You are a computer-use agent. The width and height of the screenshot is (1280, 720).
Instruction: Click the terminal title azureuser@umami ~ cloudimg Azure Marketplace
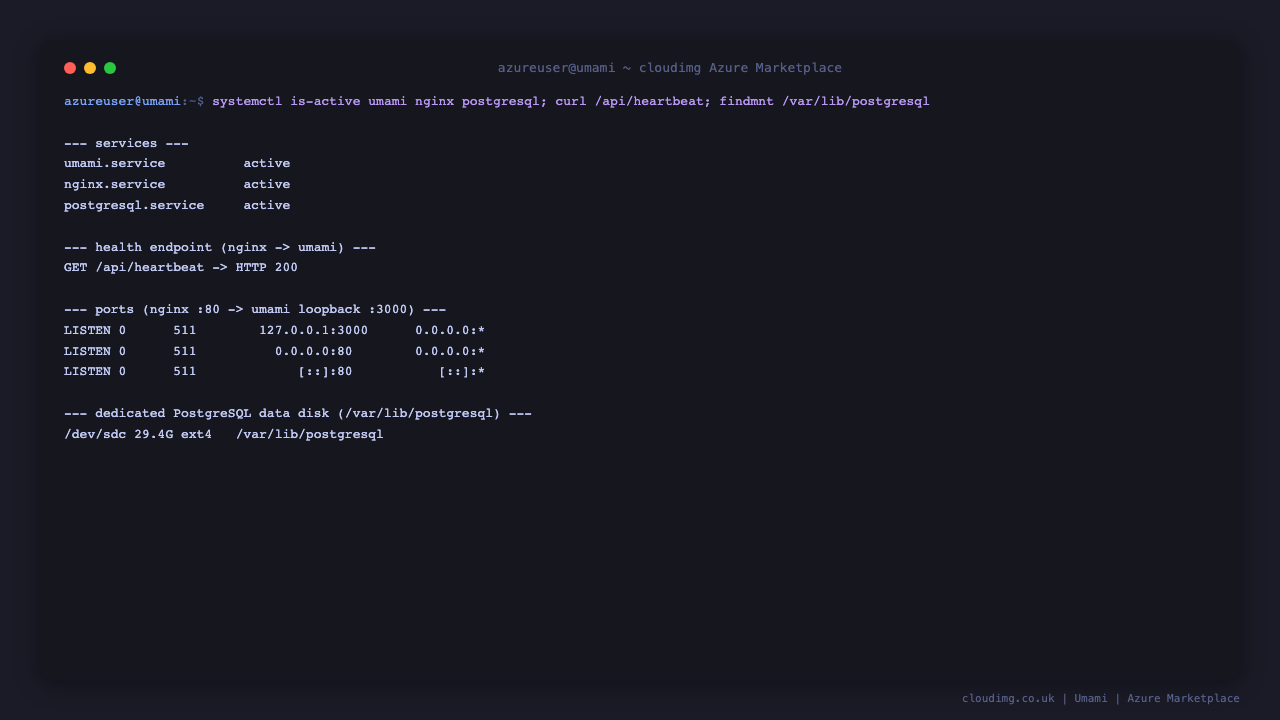(x=670, y=68)
